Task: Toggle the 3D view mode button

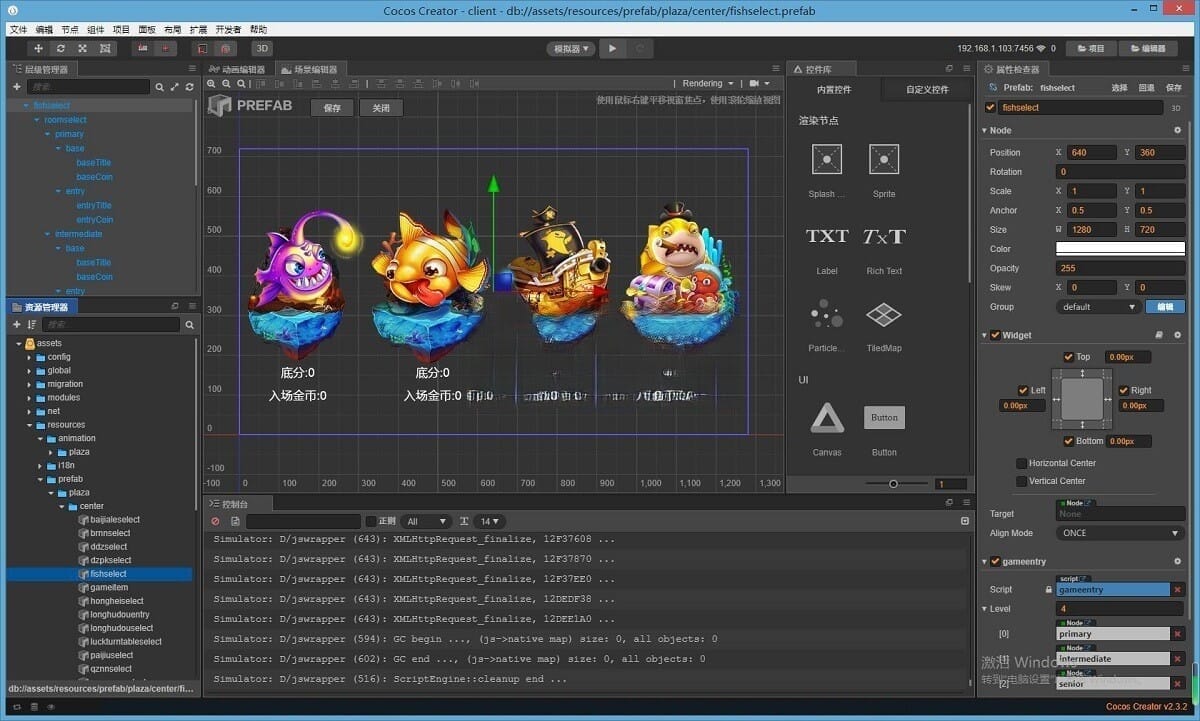Action: [261, 48]
